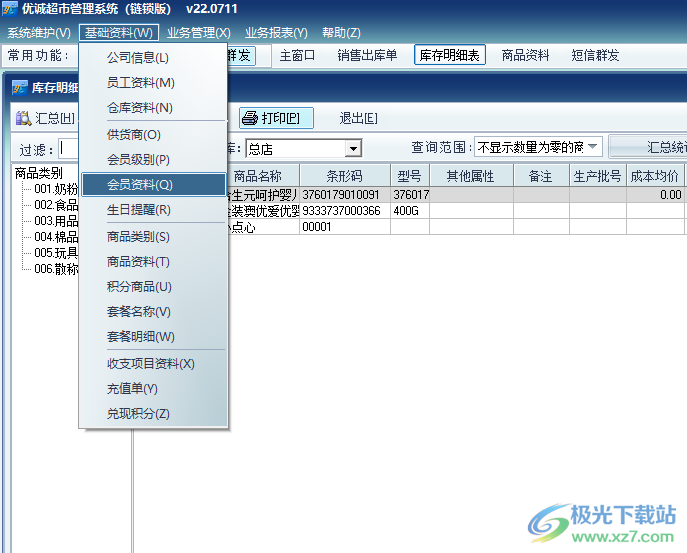
Task: Choose 会员资料(Q) from the menu
Action: point(153,184)
